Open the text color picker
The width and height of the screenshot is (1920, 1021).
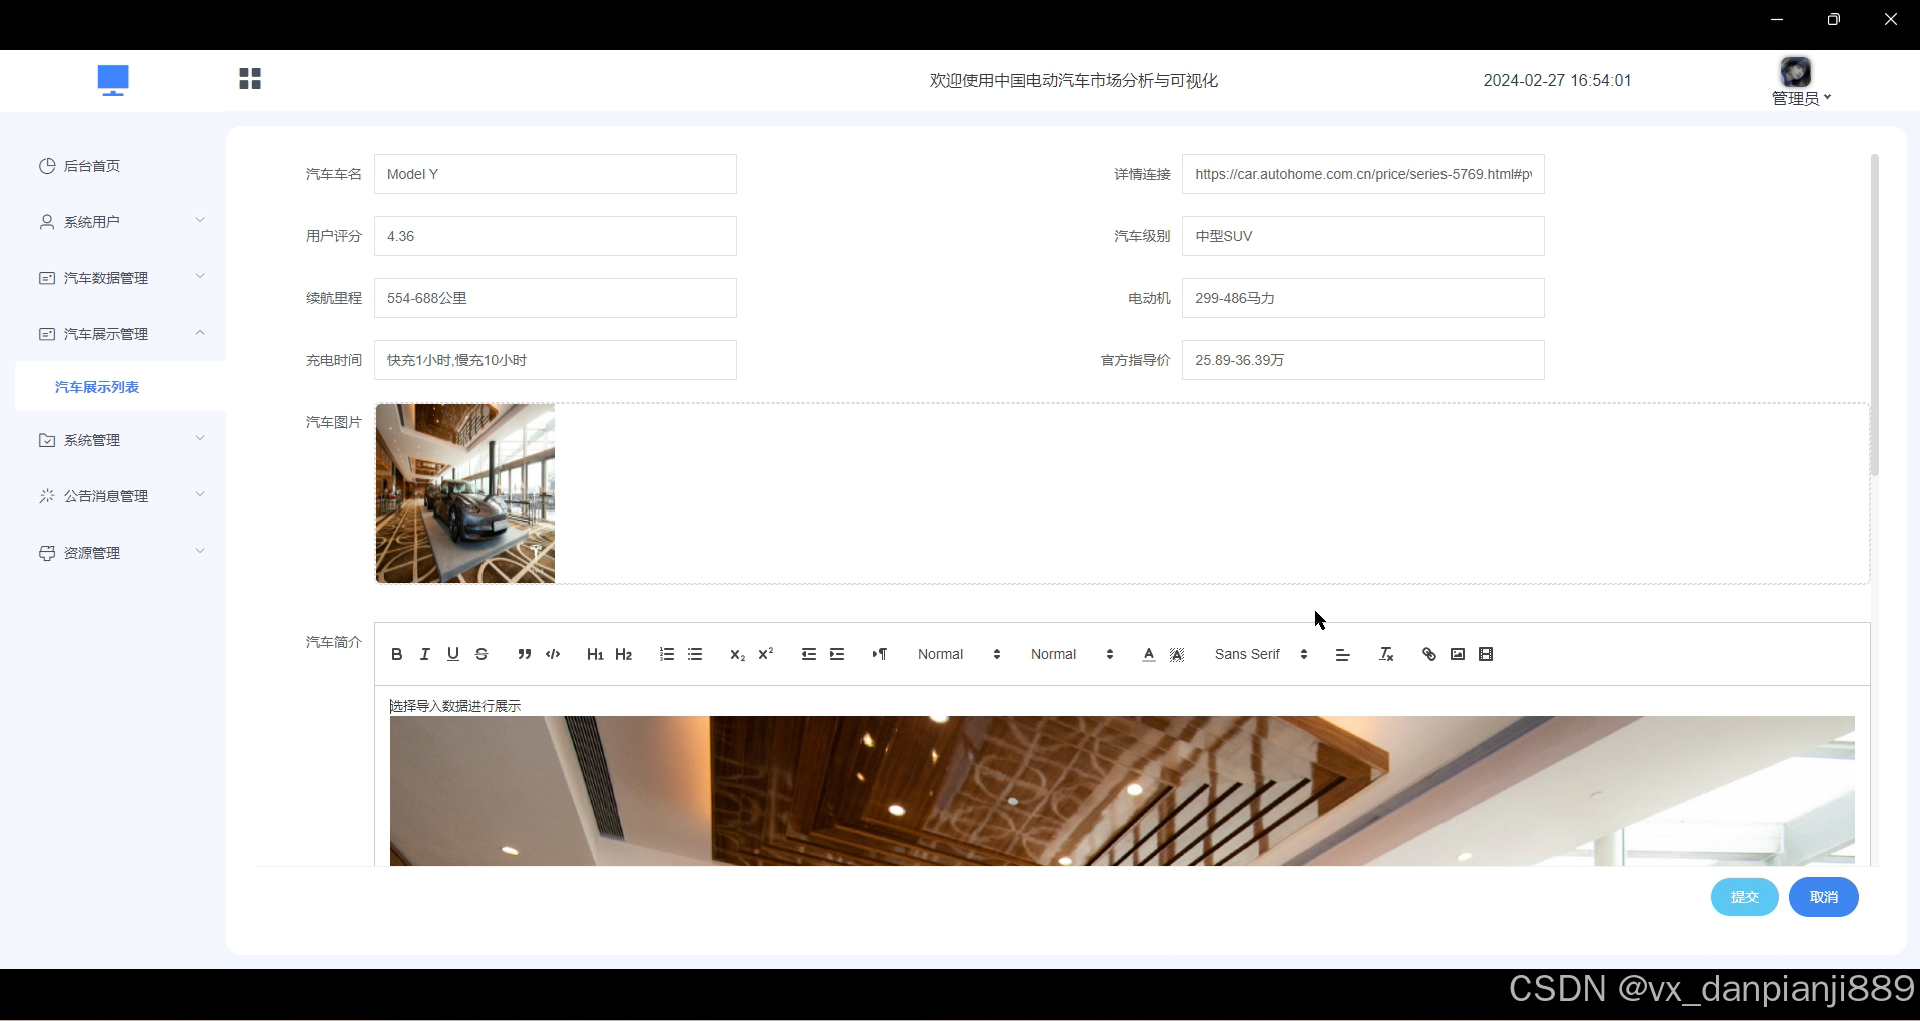click(x=1149, y=654)
